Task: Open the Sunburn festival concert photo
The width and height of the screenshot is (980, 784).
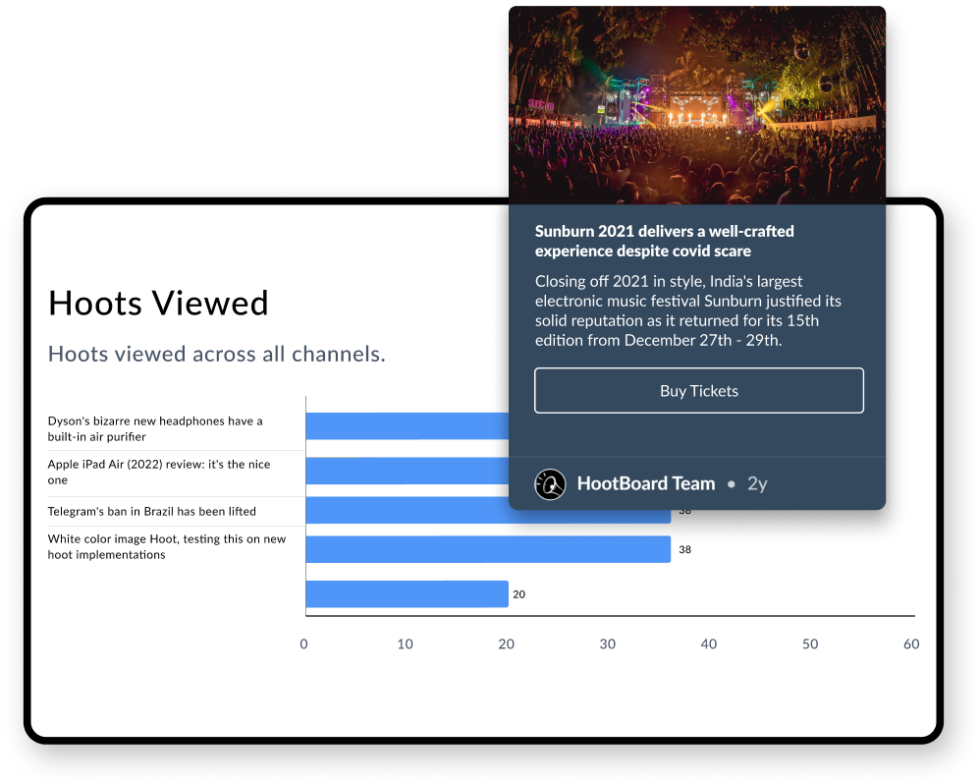Action: tap(697, 105)
